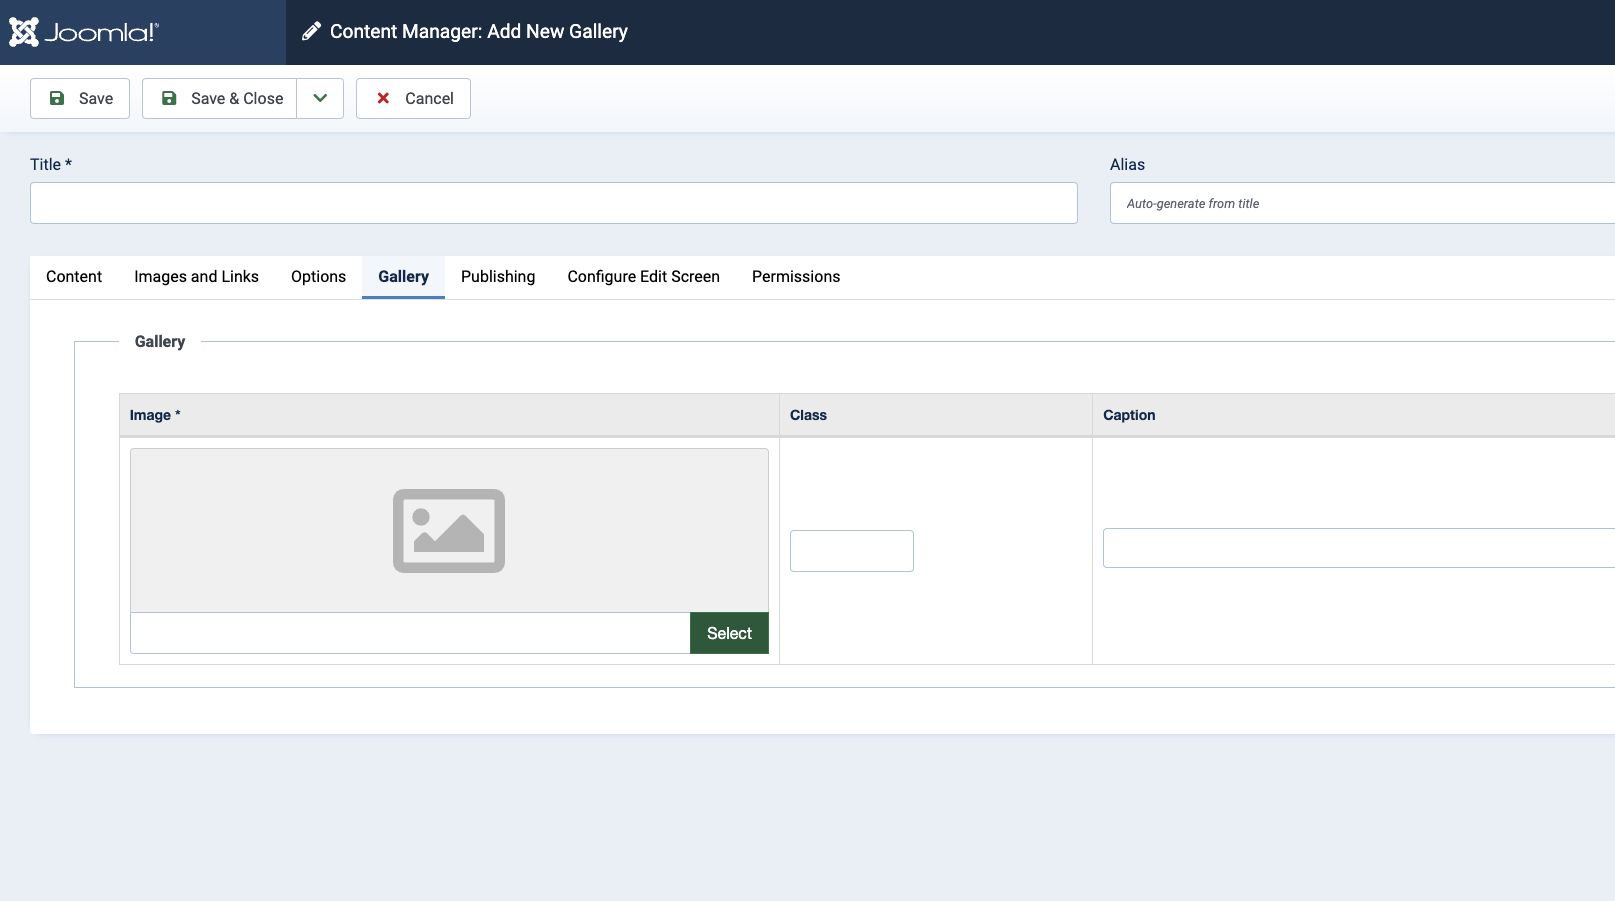This screenshot has width=1615, height=901.
Task: Cancel adding the new gallery
Action: (x=413, y=98)
